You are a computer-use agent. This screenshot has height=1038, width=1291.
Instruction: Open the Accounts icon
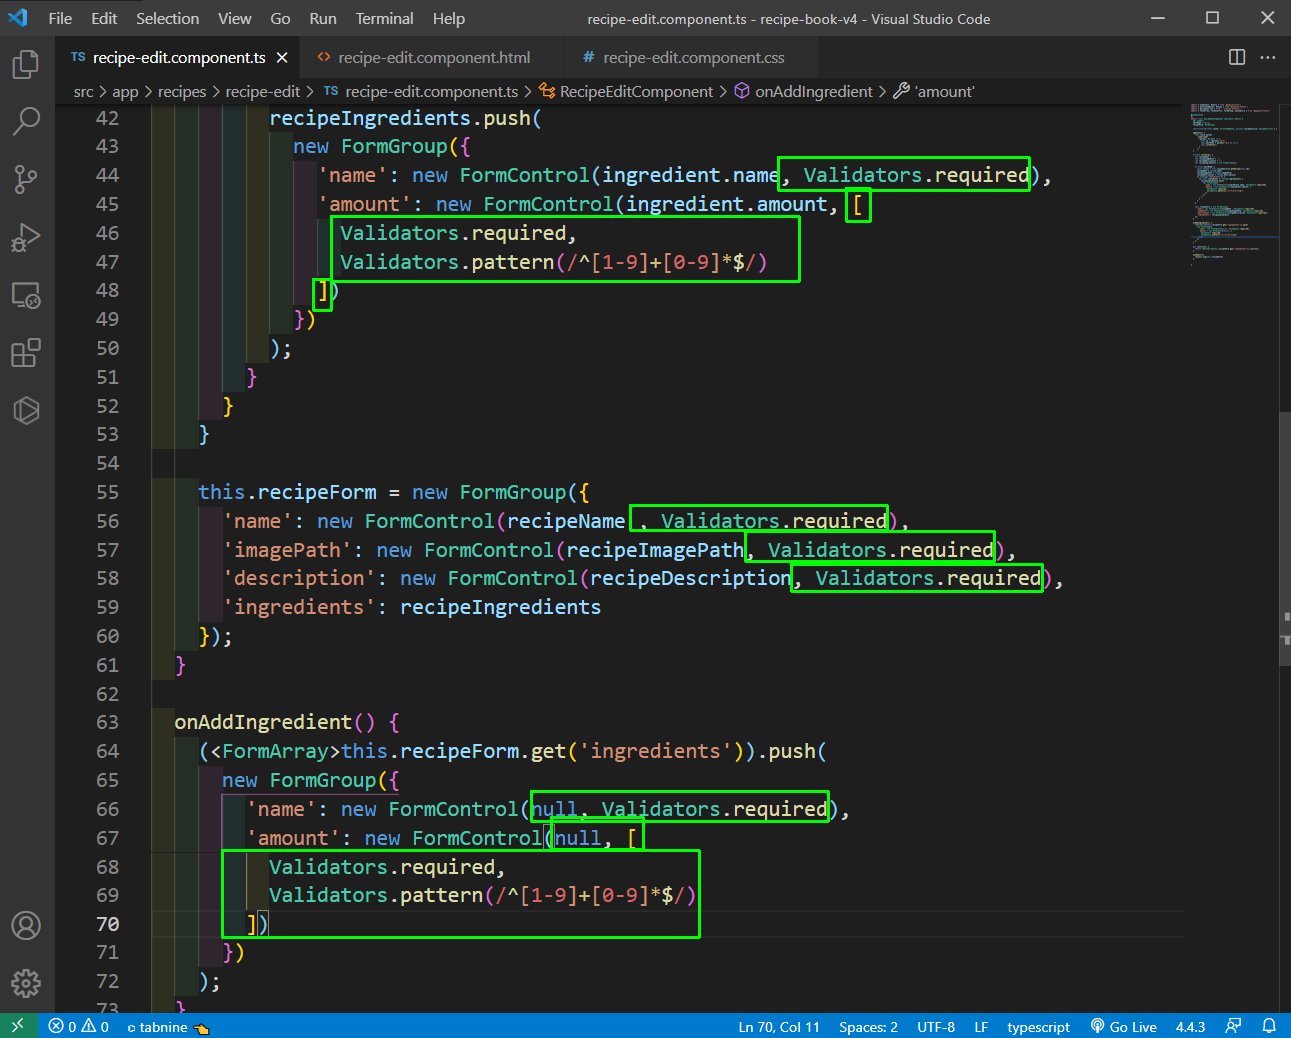(26, 925)
